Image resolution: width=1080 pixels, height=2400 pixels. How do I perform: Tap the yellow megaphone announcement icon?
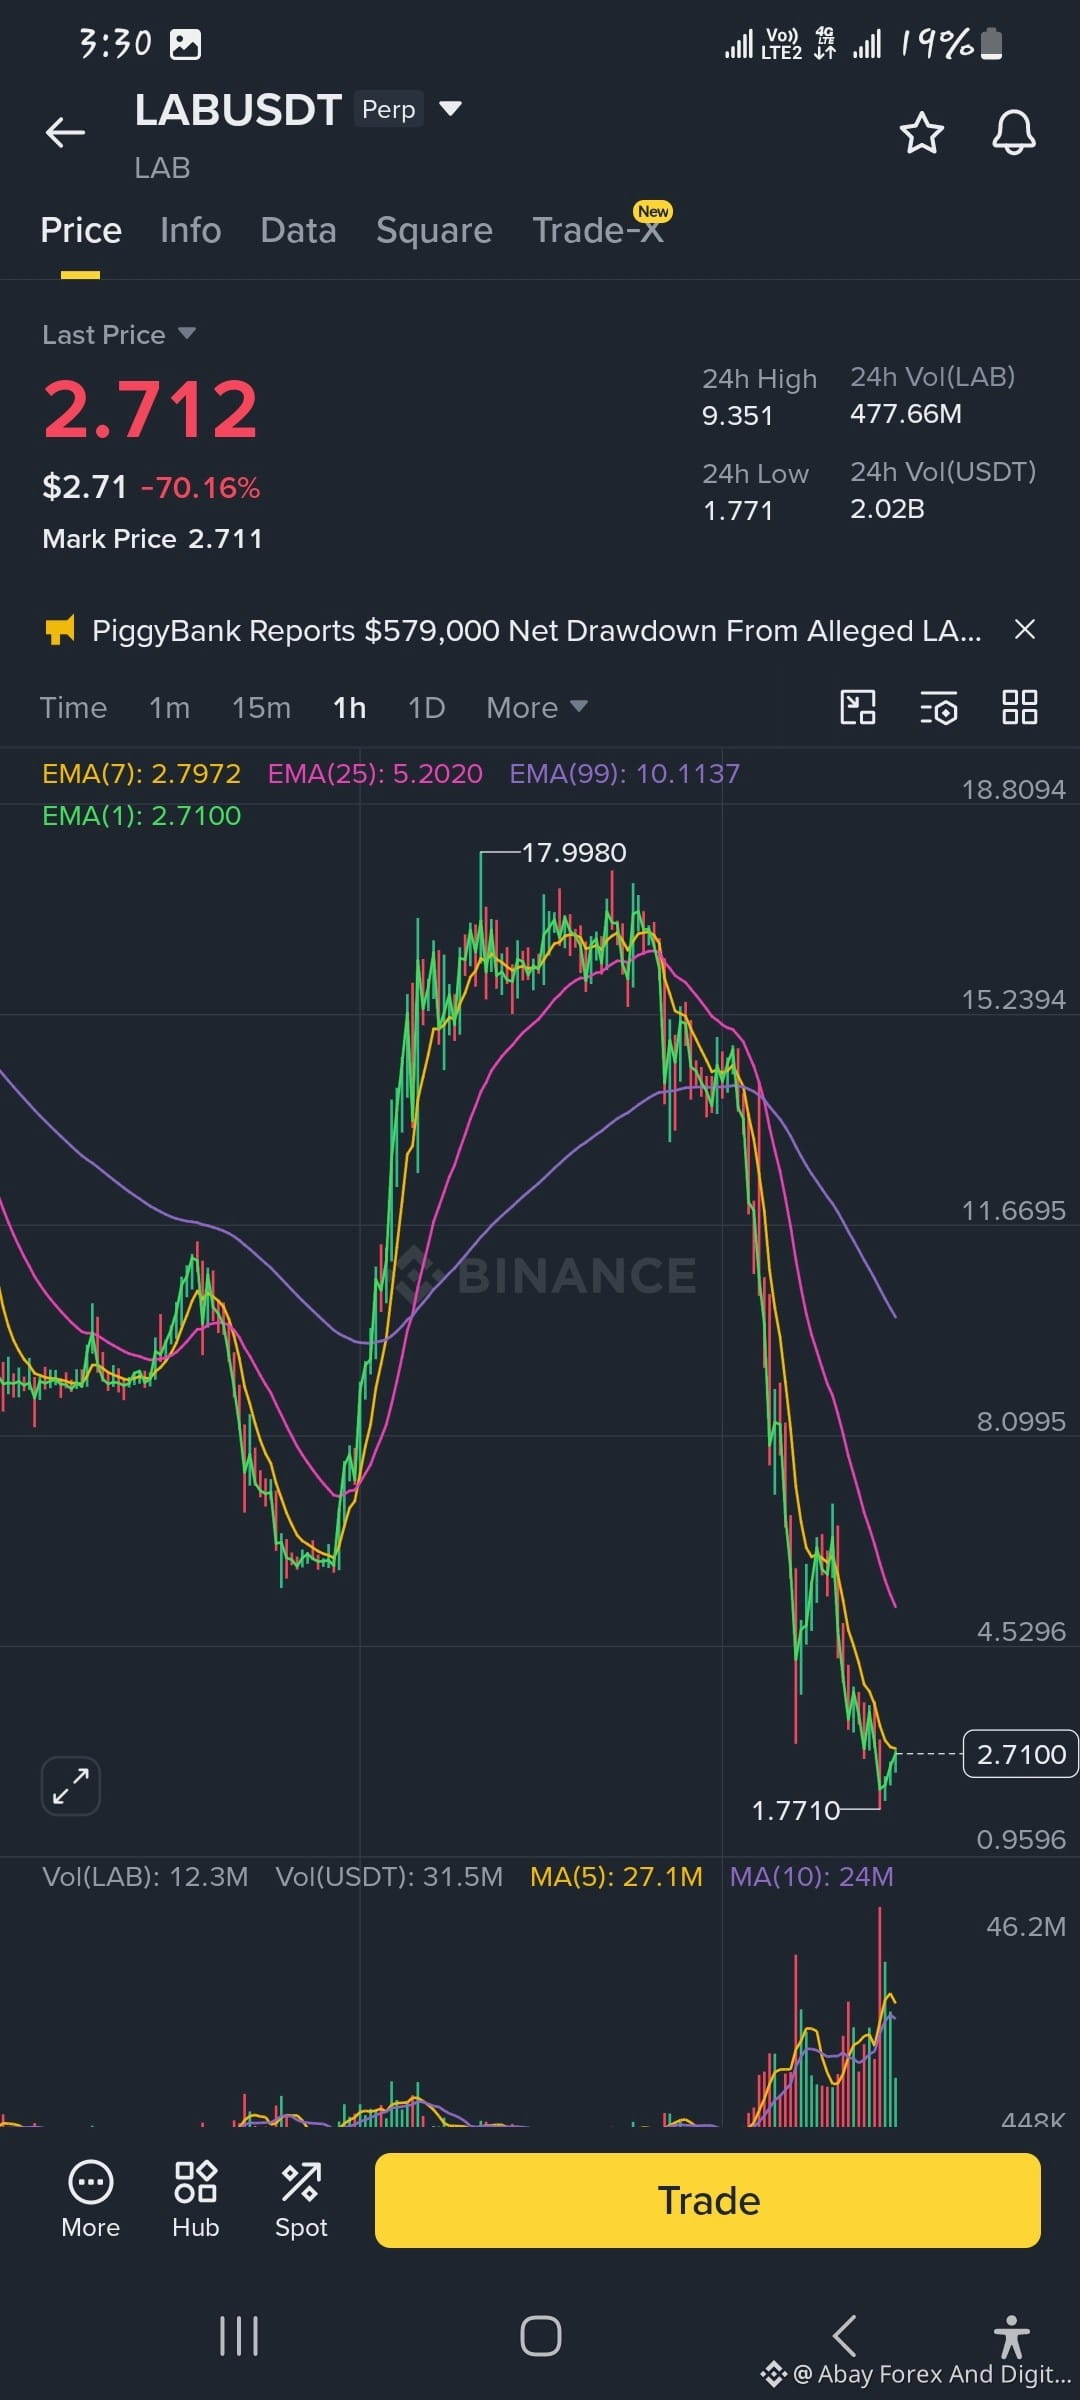60,630
